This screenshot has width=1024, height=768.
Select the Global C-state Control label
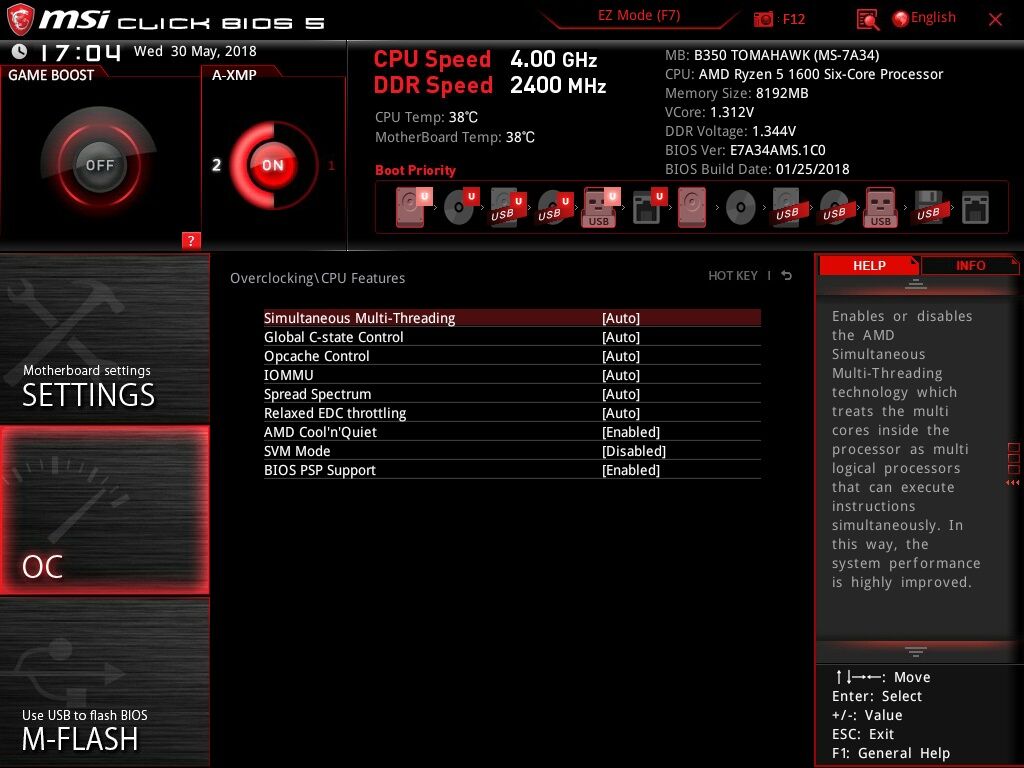tap(334, 337)
